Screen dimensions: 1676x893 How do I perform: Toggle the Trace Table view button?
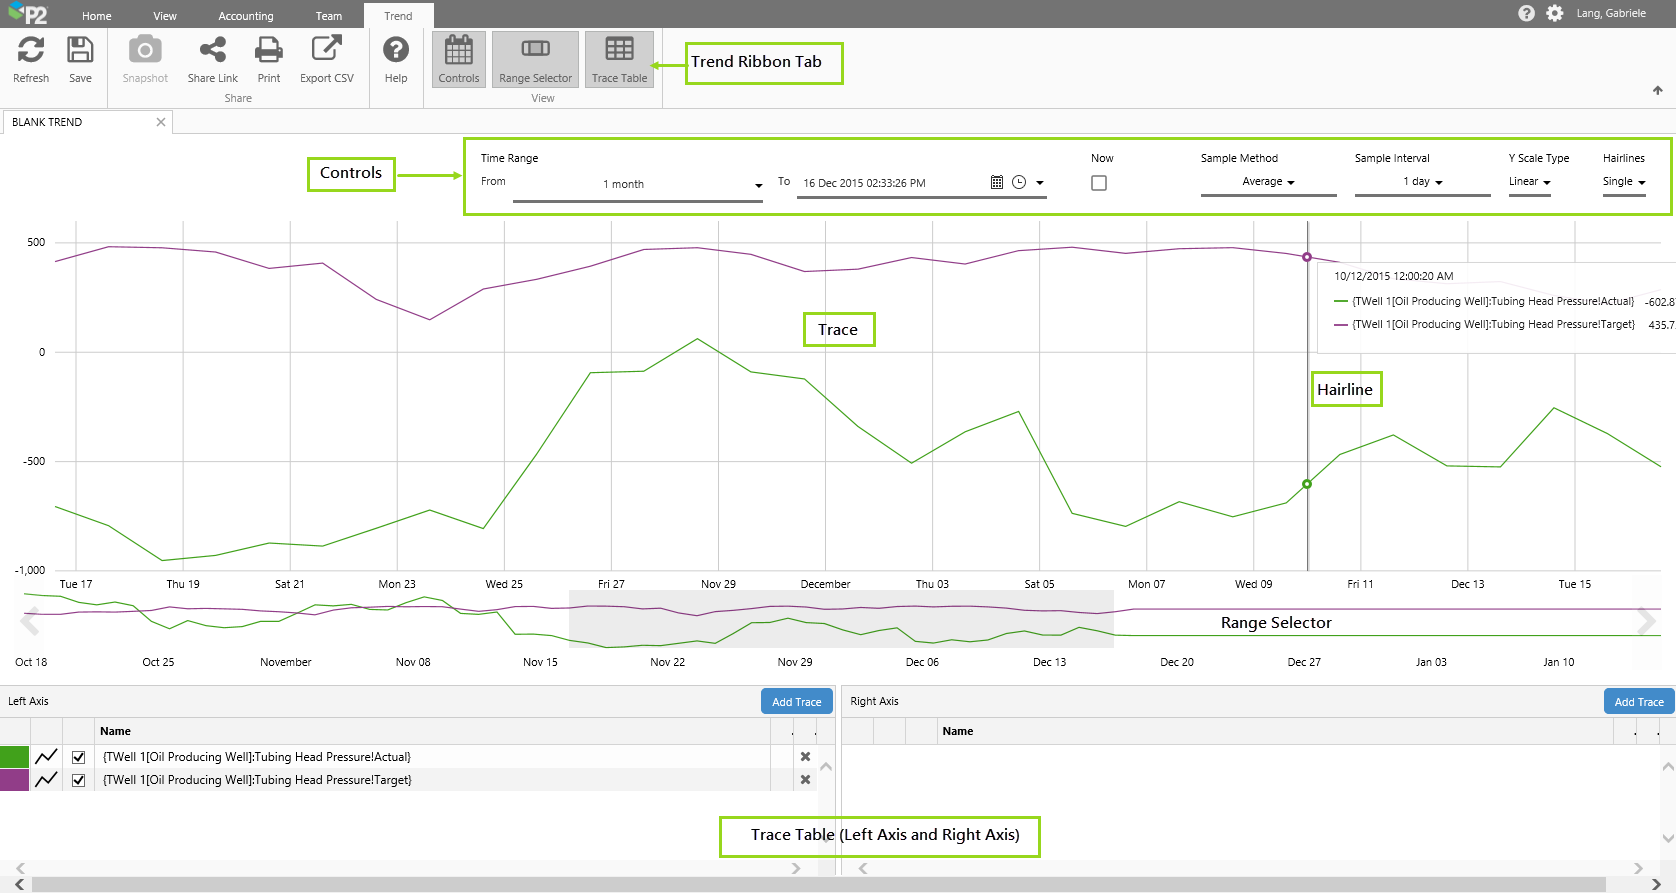(x=619, y=59)
